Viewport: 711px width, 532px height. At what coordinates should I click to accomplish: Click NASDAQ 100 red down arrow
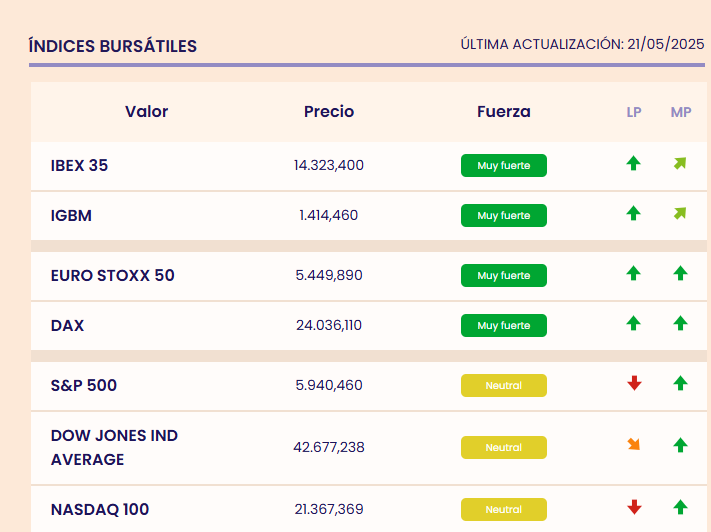tap(633, 507)
